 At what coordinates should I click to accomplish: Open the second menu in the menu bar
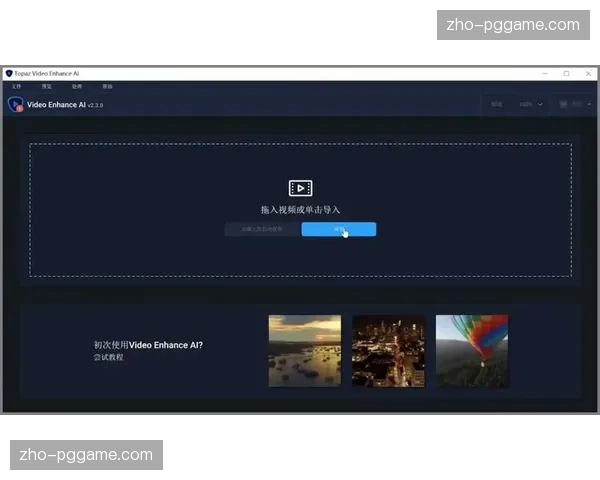click(46, 87)
